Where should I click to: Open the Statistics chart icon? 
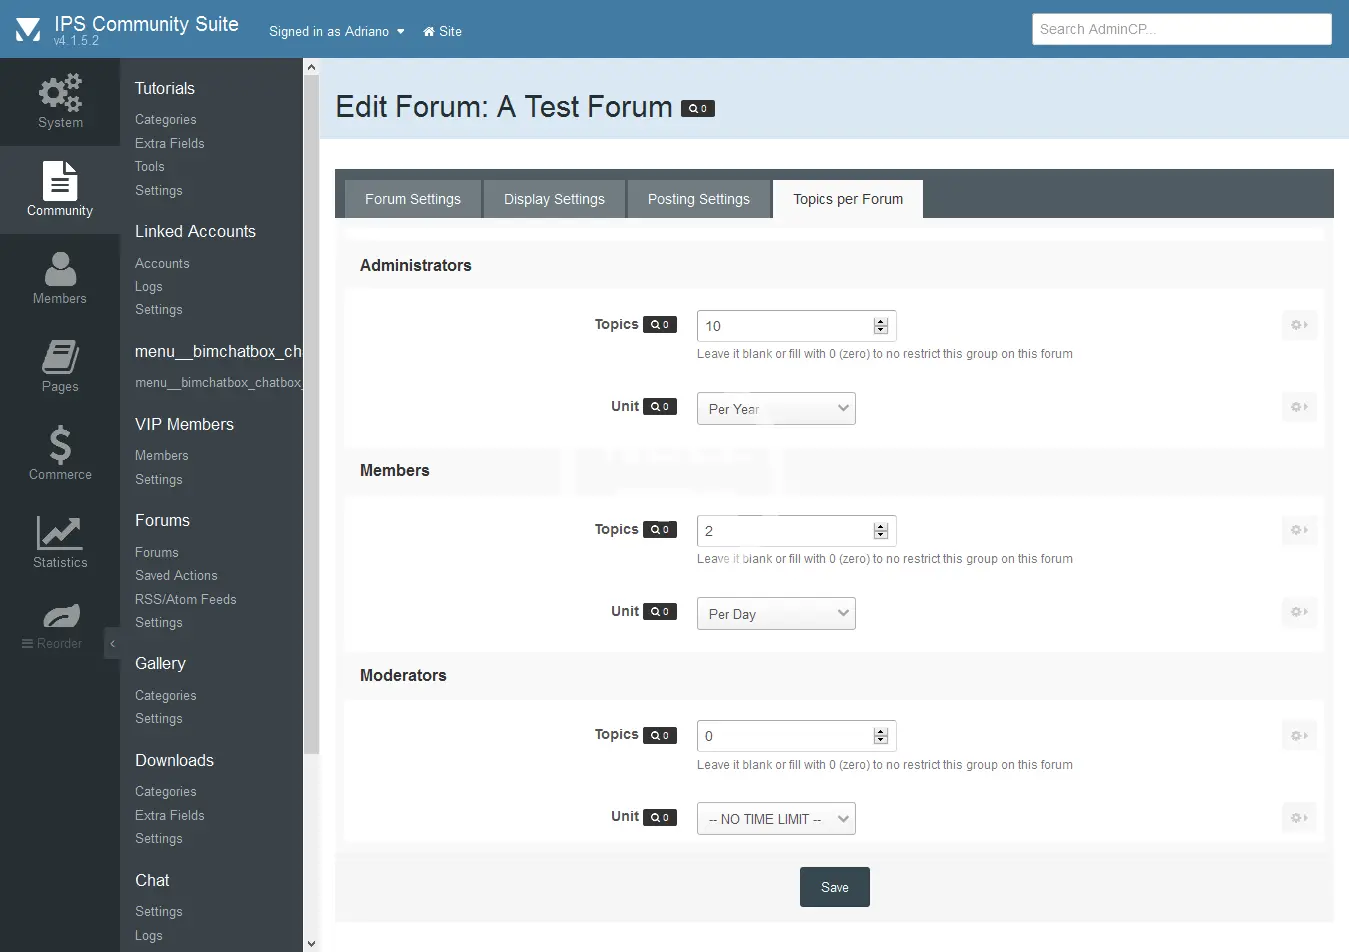[60, 533]
